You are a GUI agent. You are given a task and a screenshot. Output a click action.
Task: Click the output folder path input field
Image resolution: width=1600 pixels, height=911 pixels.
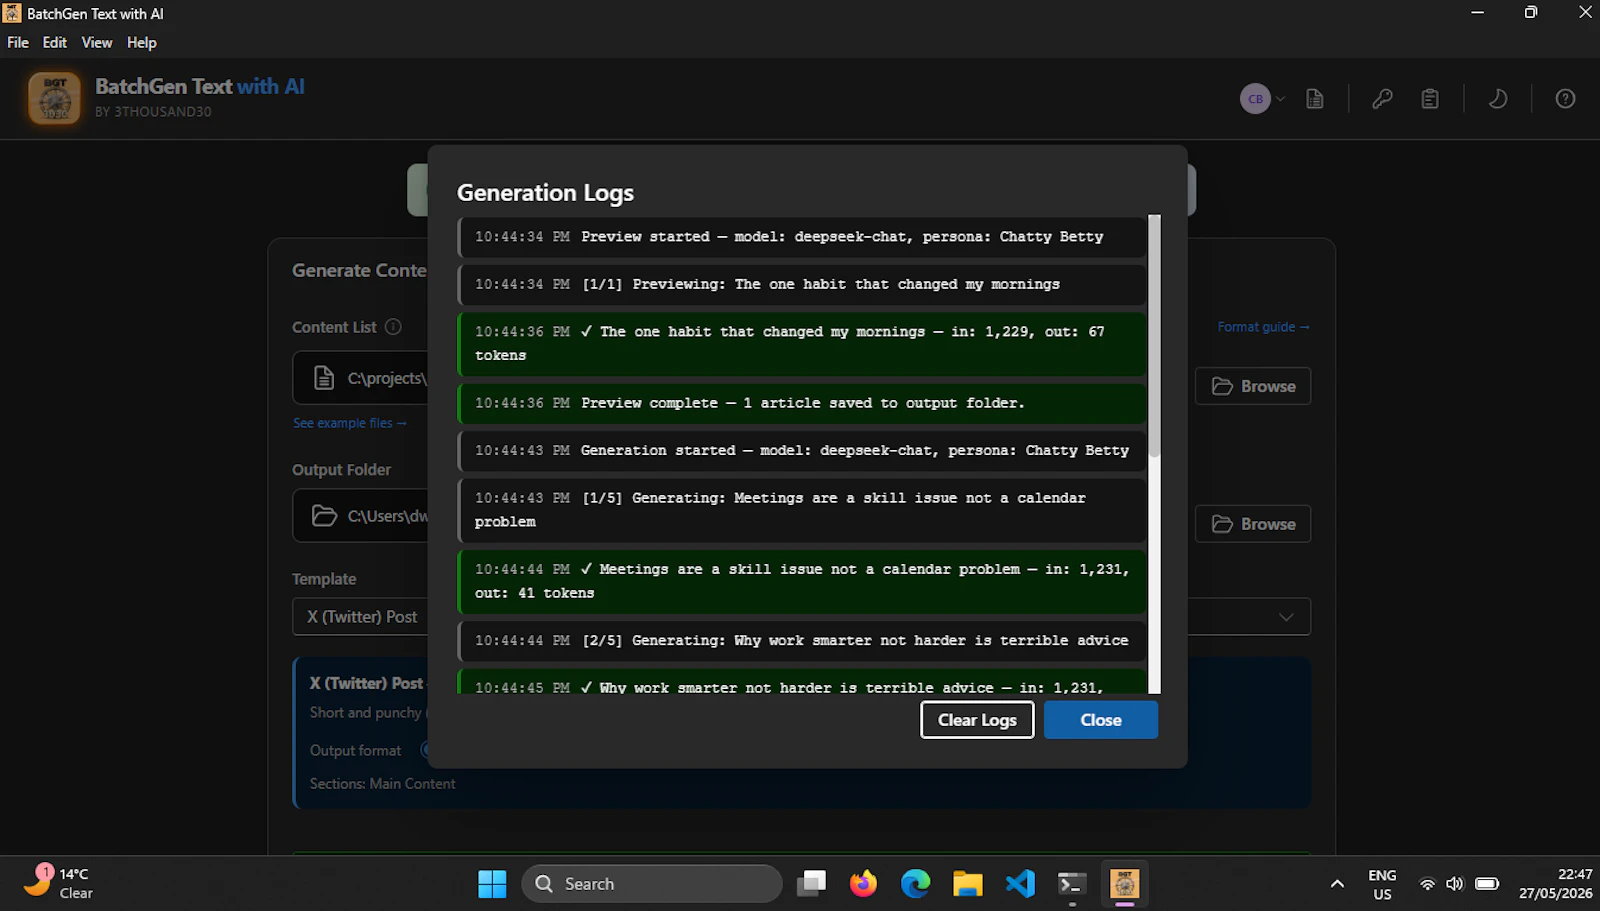pyautogui.click(x=360, y=516)
